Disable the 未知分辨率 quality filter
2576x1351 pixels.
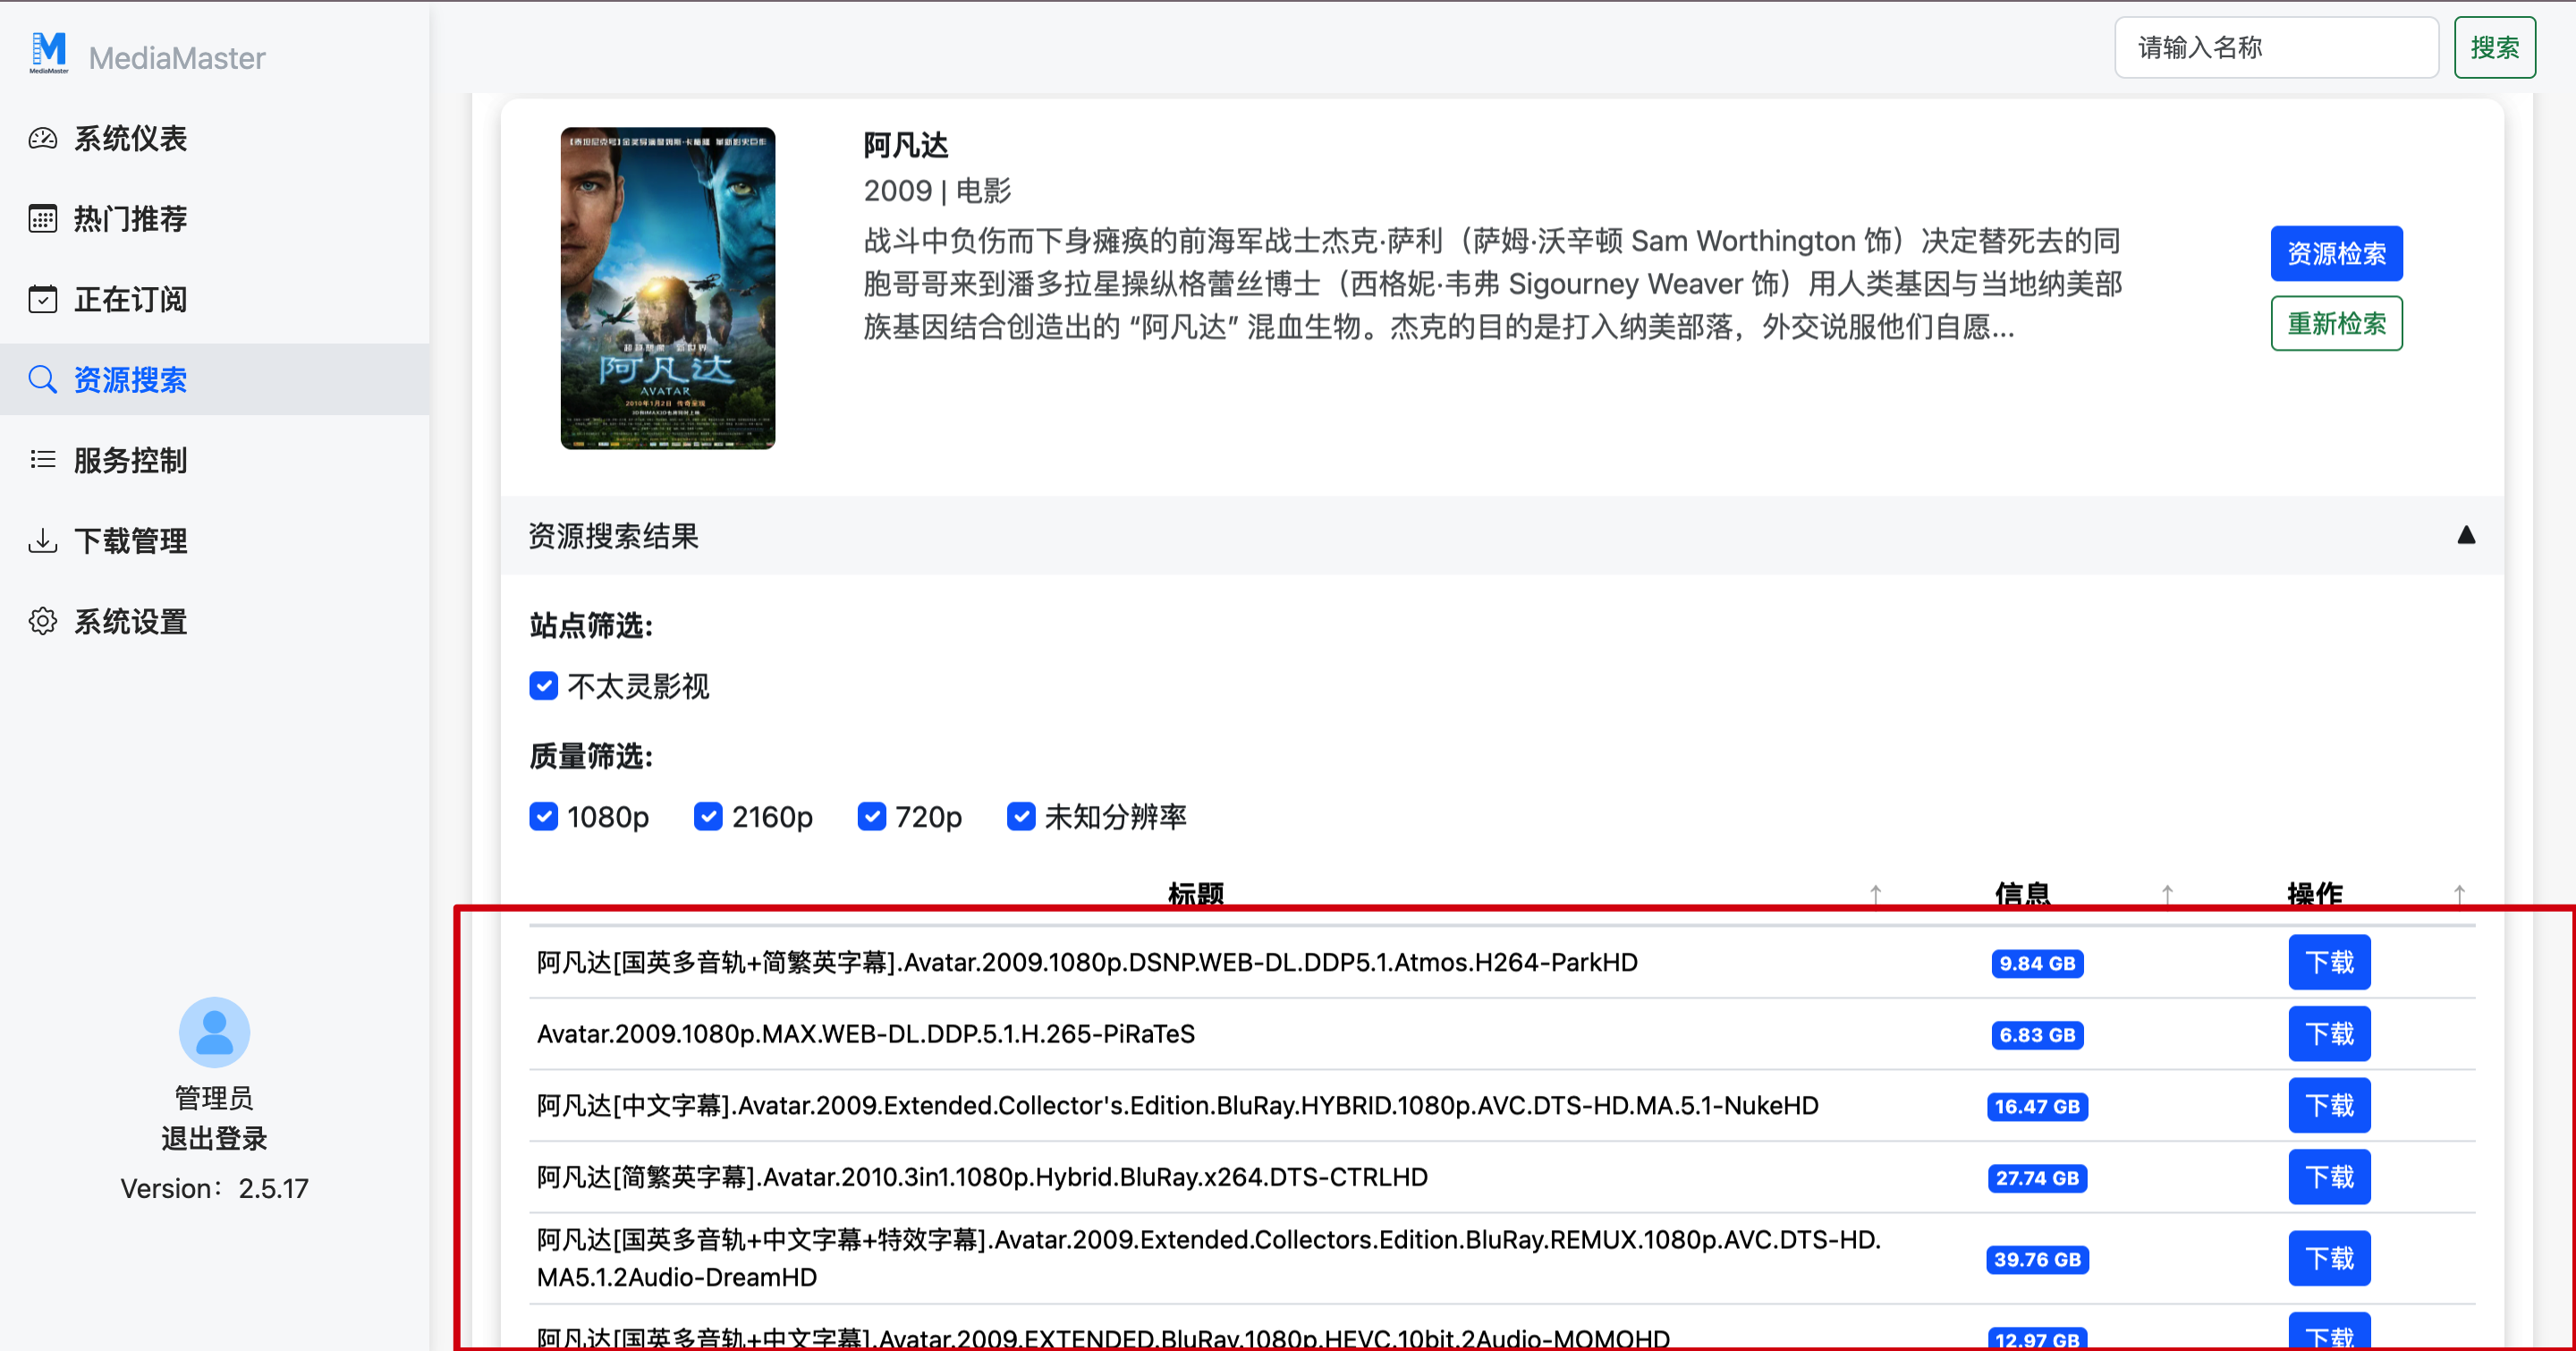point(1020,817)
